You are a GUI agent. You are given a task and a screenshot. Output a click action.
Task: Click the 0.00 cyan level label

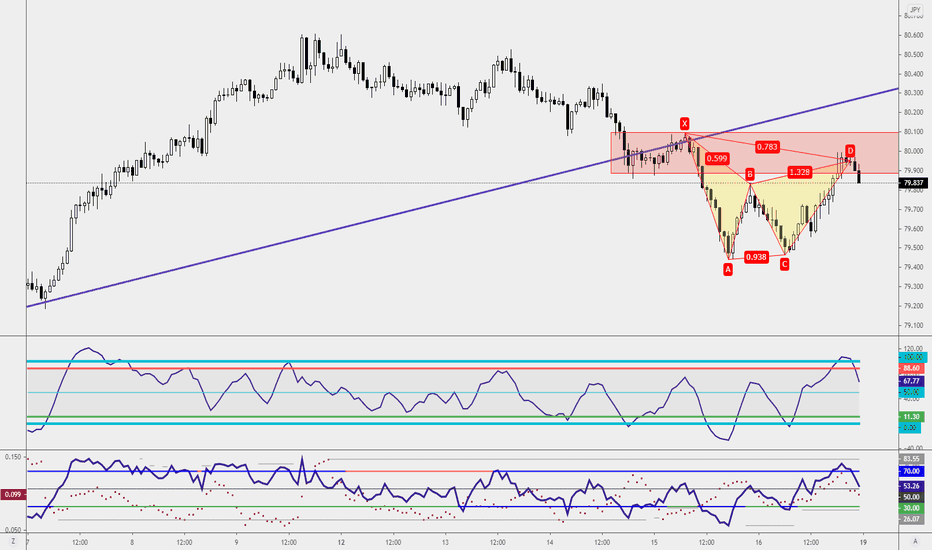click(x=910, y=428)
